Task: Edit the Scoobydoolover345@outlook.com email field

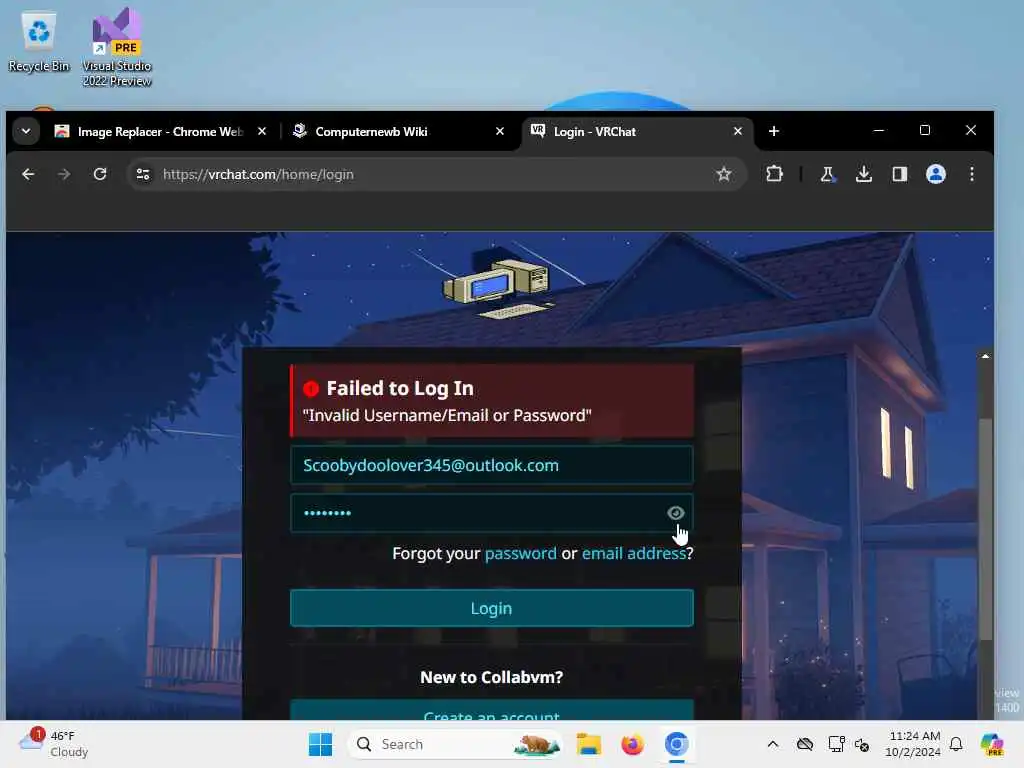Action: tap(492, 465)
